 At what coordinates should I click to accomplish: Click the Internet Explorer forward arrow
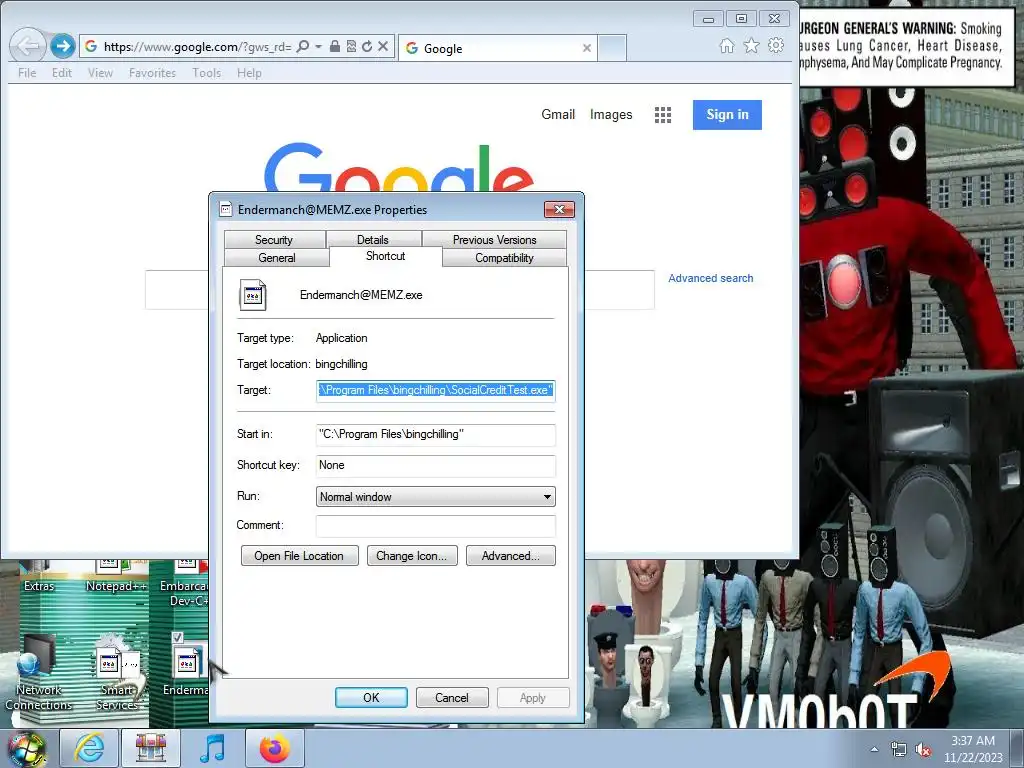pyautogui.click(x=63, y=46)
